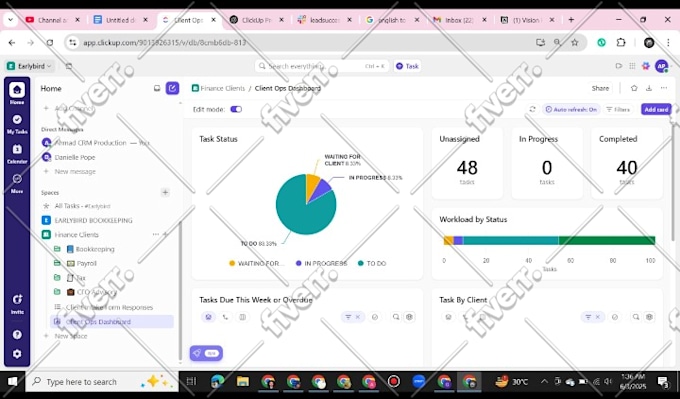680x399 pixels.
Task: Select board view icon in Tasks Due card
Action: 242,317
